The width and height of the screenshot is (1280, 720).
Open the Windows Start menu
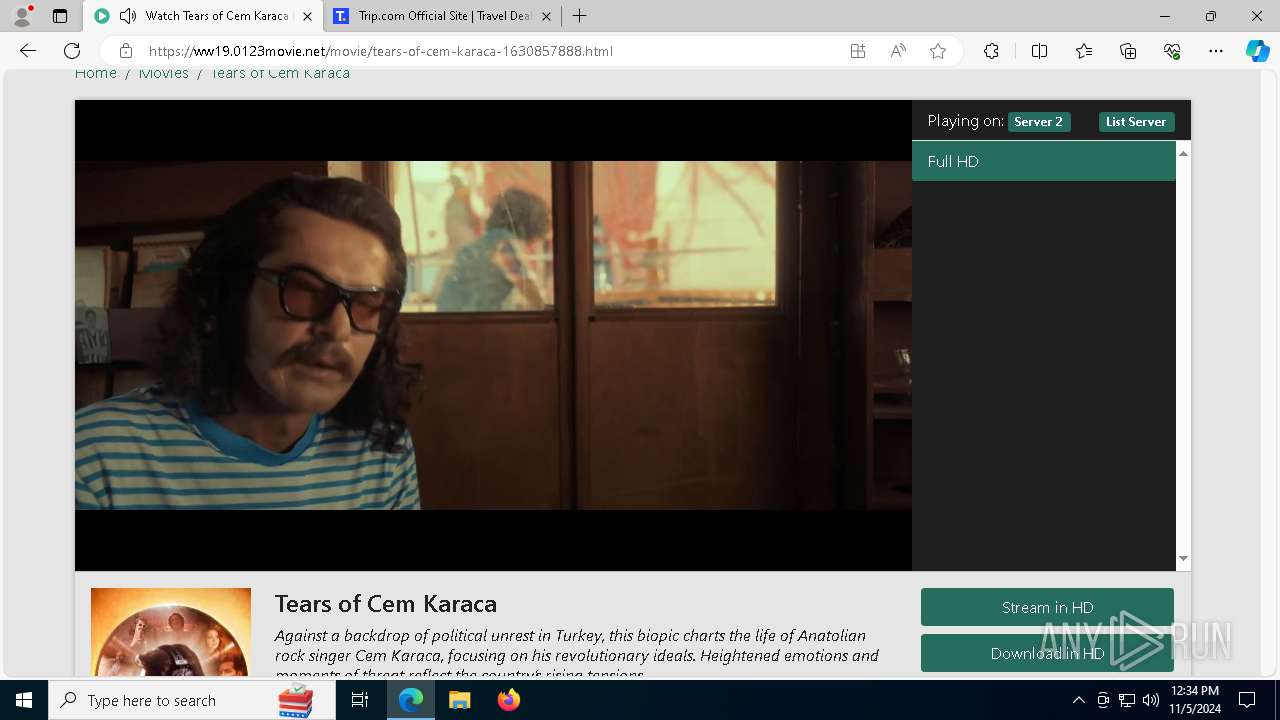click(24, 700)
